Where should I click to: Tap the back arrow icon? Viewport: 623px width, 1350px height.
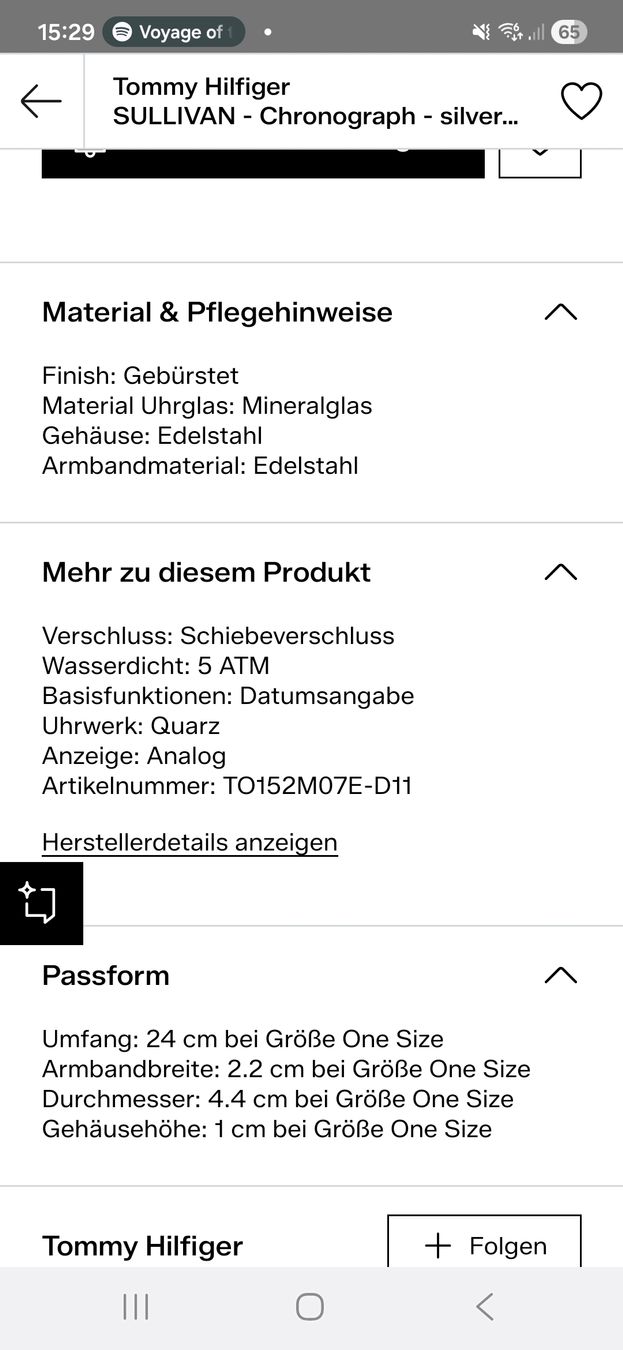click(41, 101)
